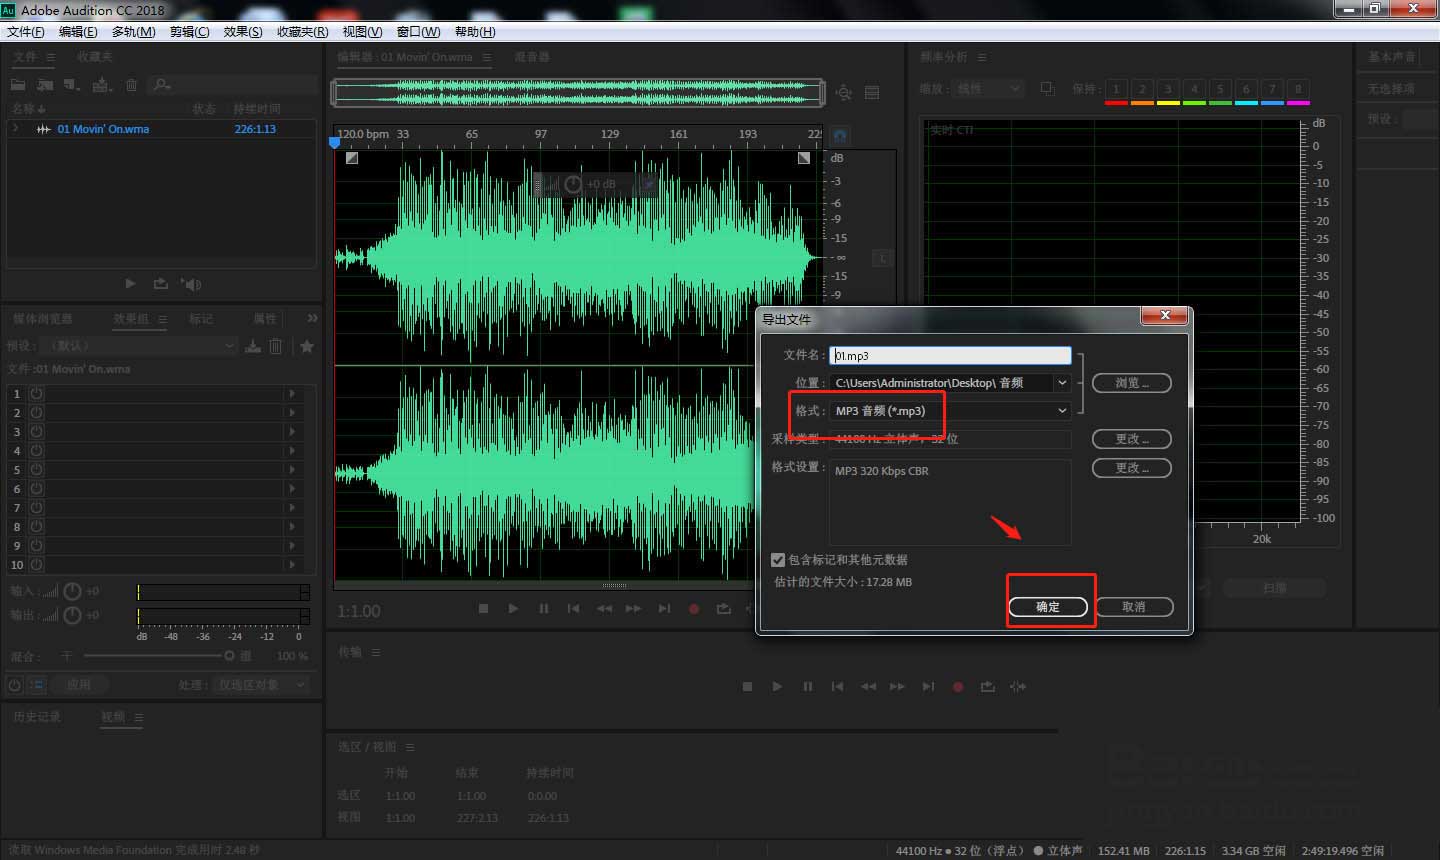Open the Files panel menu icon
The width and height of the screenshot is (1440, 860).
point(50,57)
